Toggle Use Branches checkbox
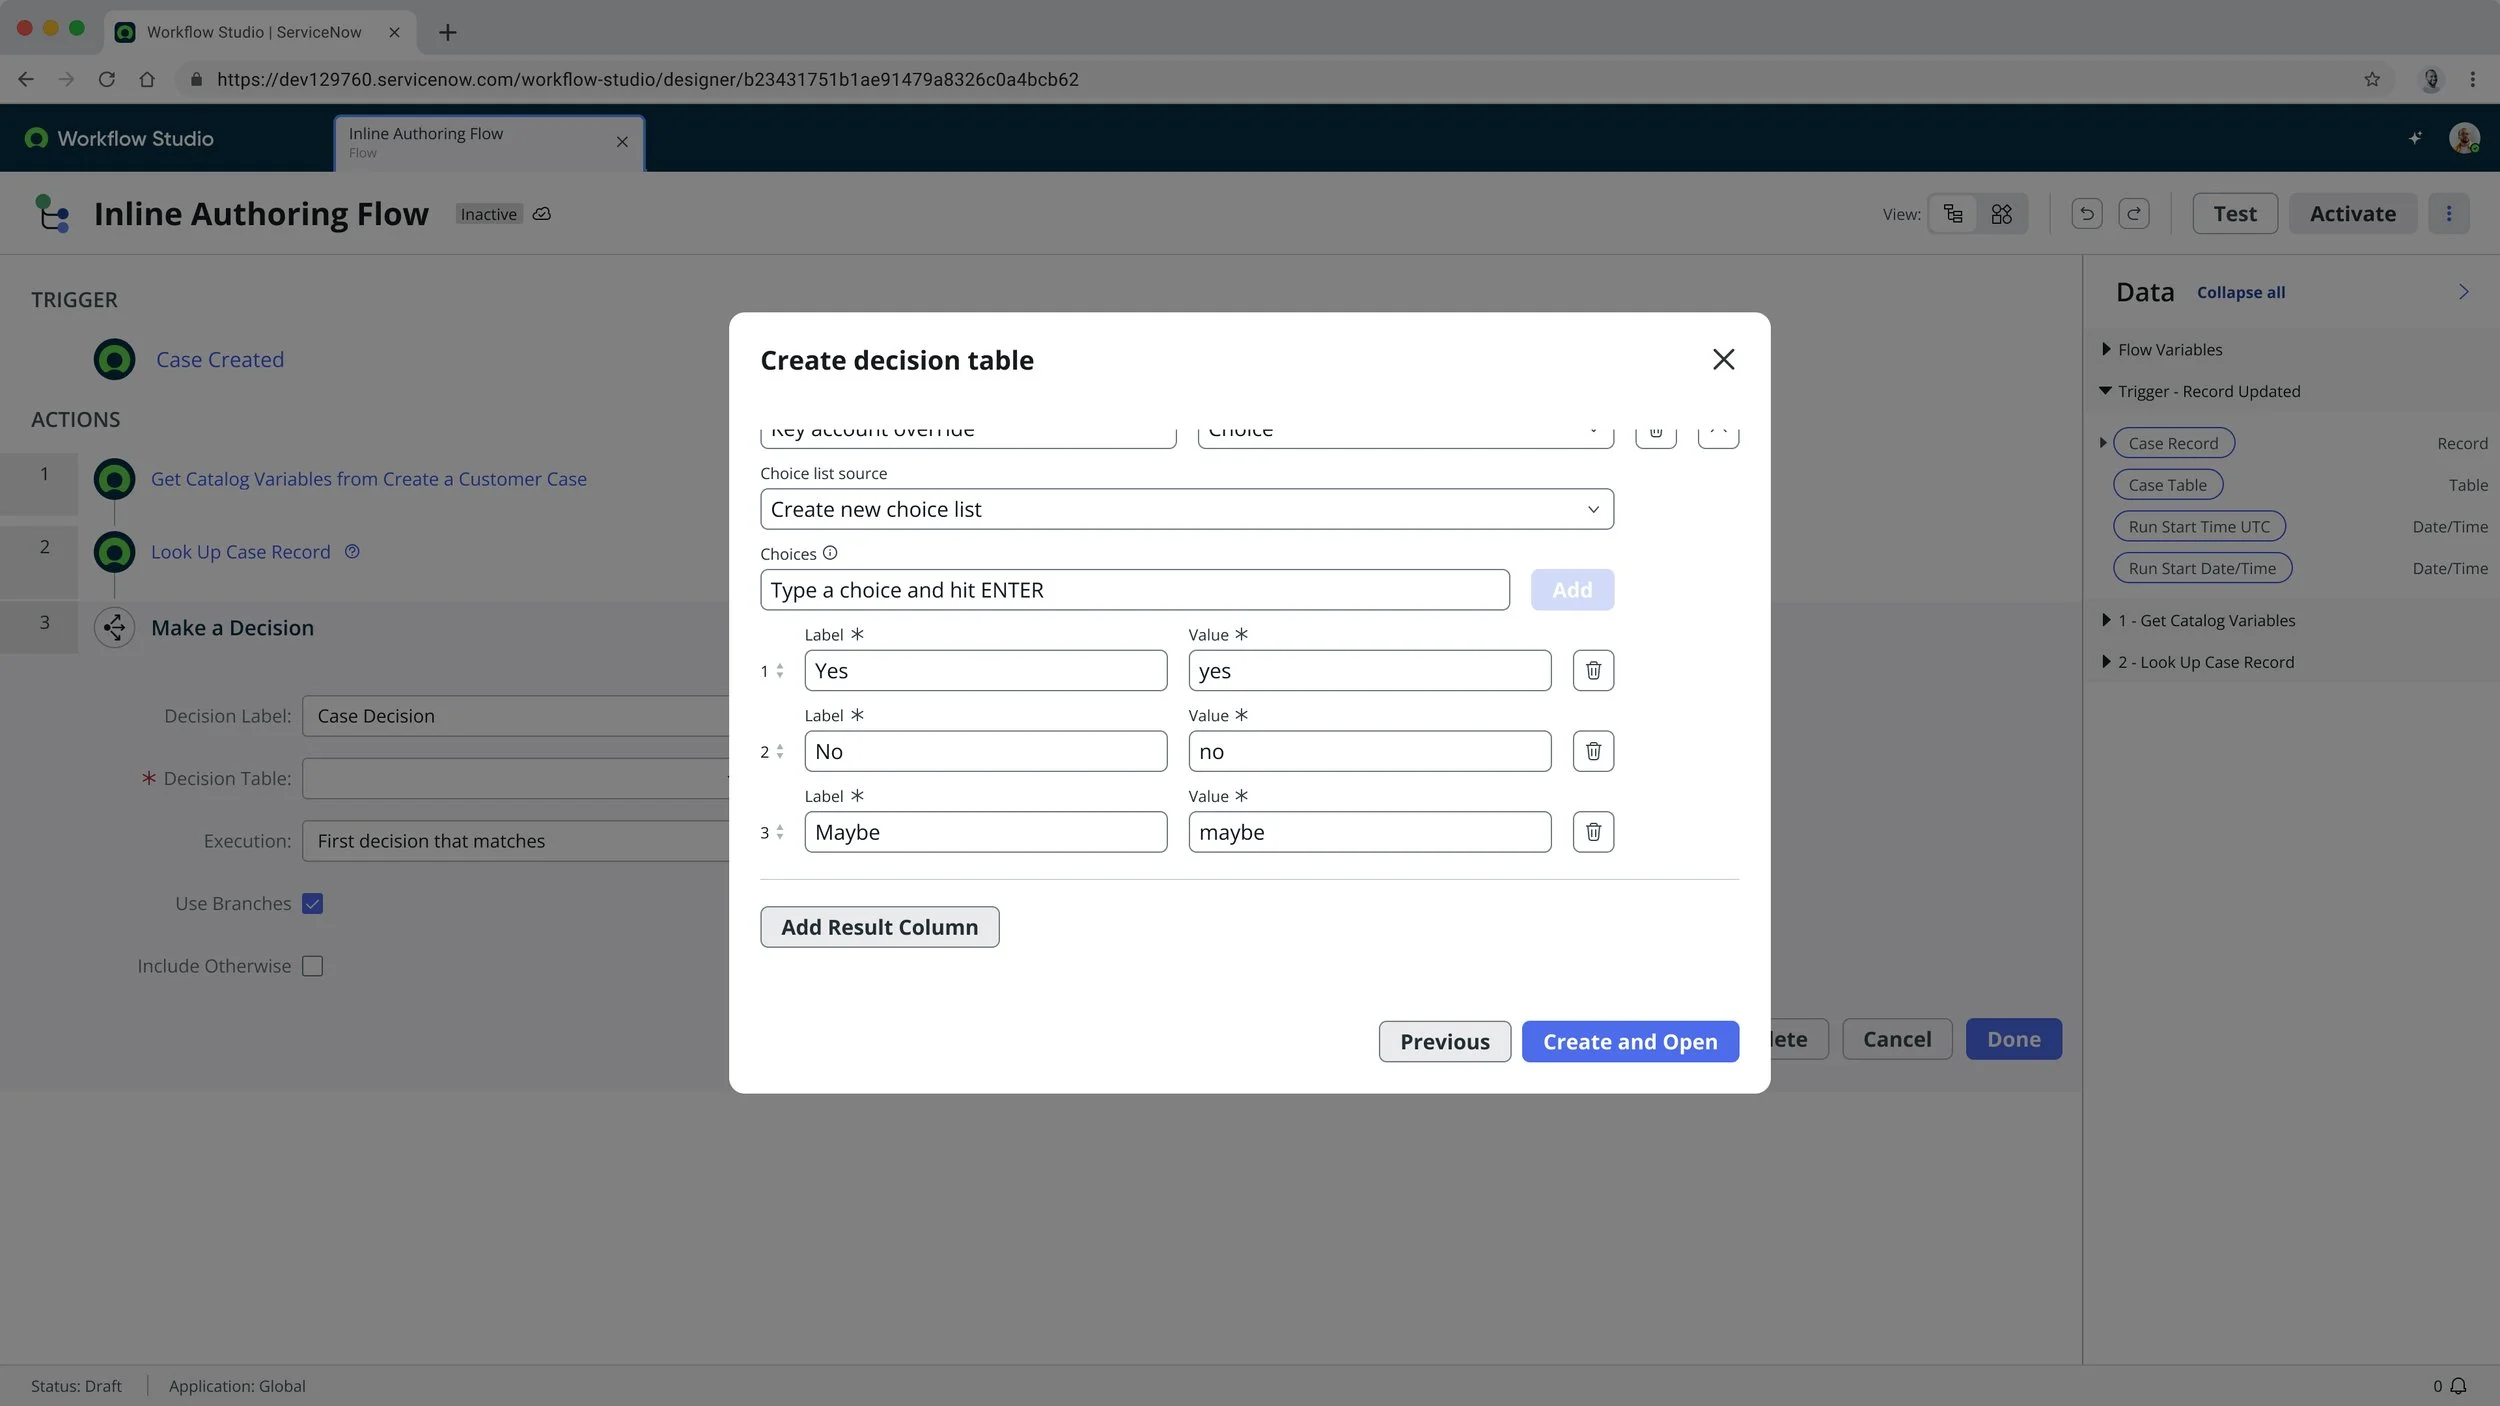This screenshot has height=1406, width=2500. tap(312, 903)
